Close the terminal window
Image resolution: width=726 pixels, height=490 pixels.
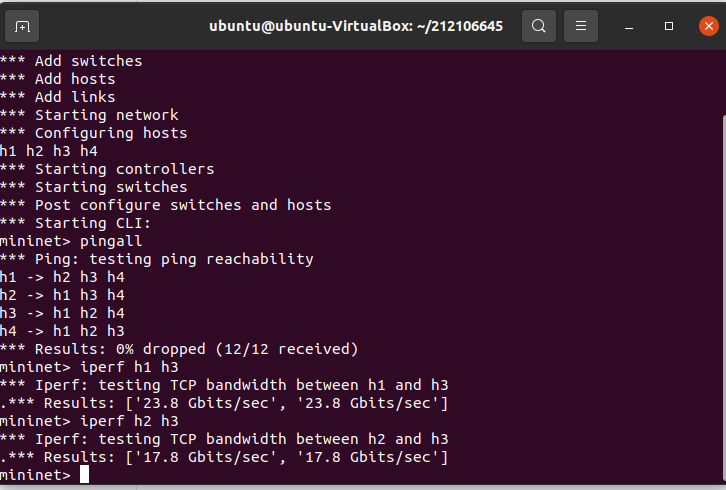tap(708, 26)
